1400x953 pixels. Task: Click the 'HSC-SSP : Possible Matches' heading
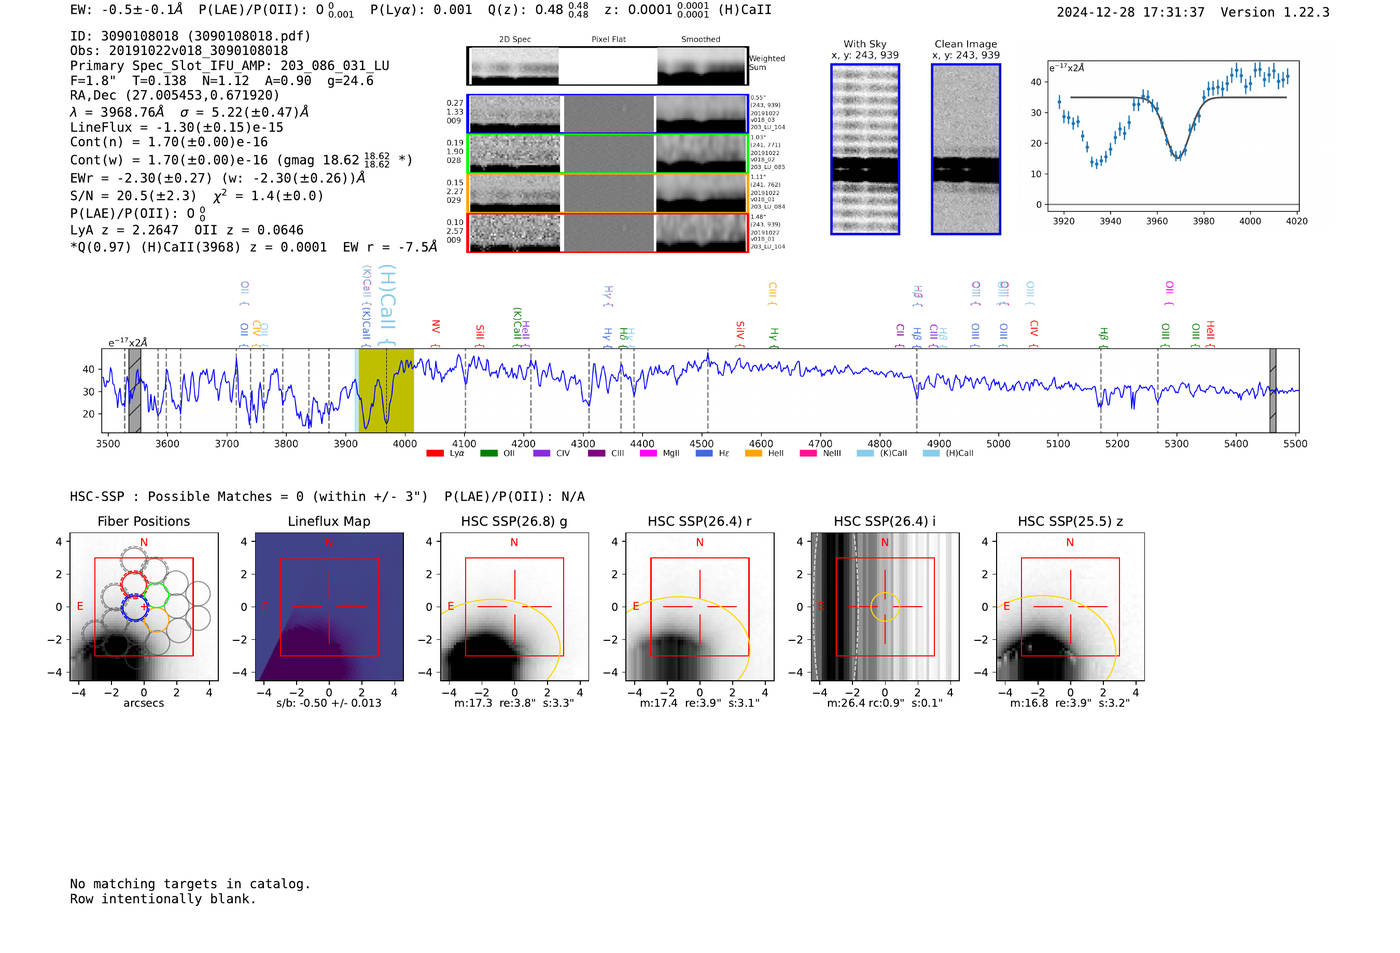tap(327, 497)
